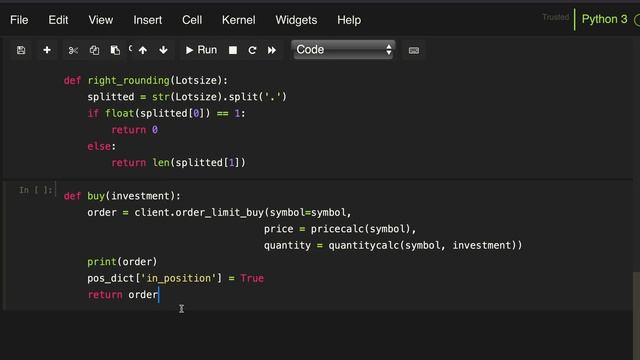The height and width of the screenshot is (360, 640).
Task: Open the Kernel menu
Action: click(238, 20)
